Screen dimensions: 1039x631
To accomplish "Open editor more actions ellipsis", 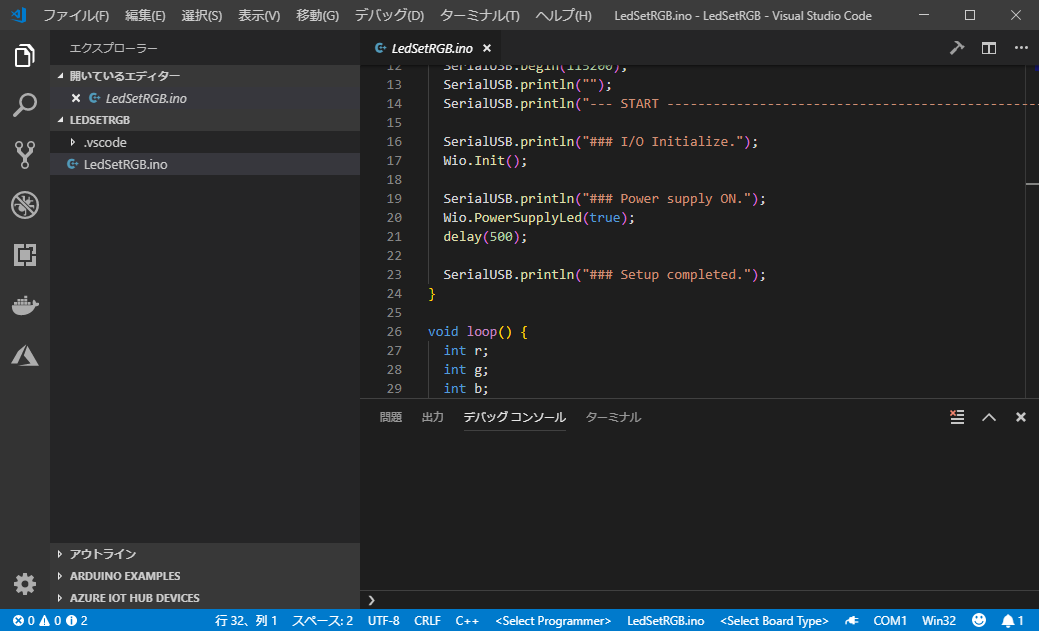I will coord(1021,48).
